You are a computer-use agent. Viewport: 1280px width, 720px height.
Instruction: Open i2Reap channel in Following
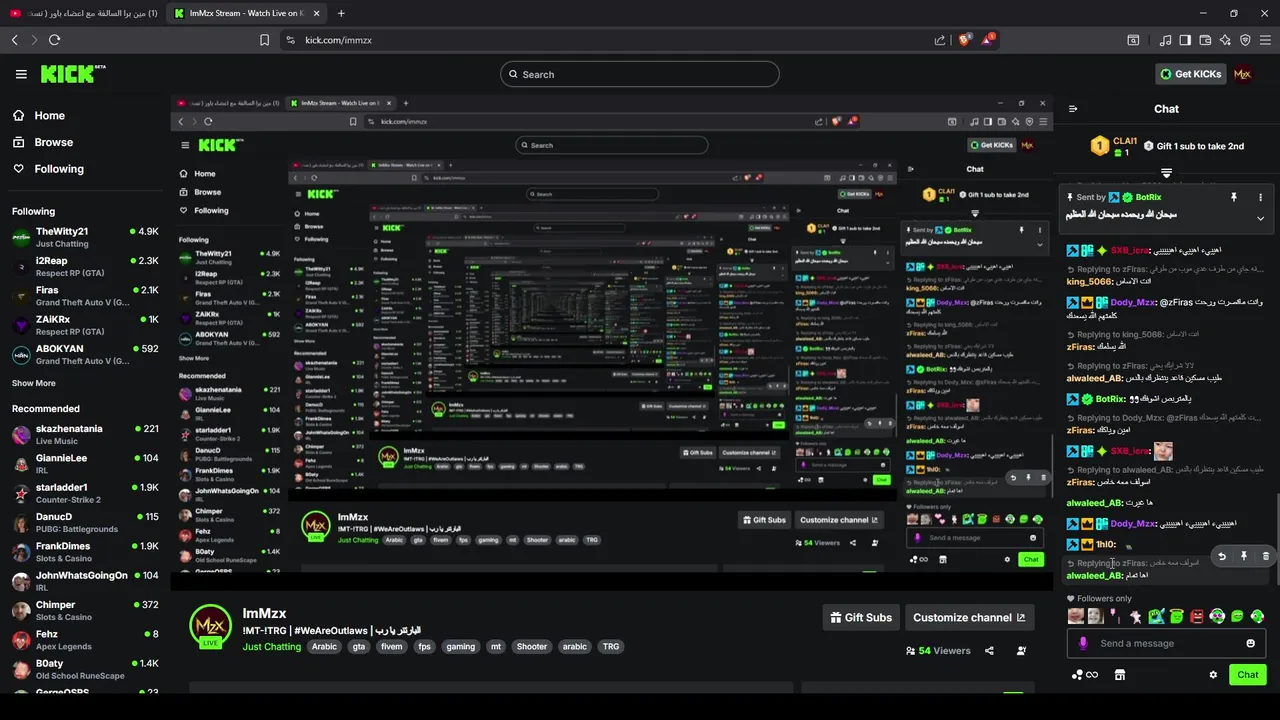click(85, 266)
